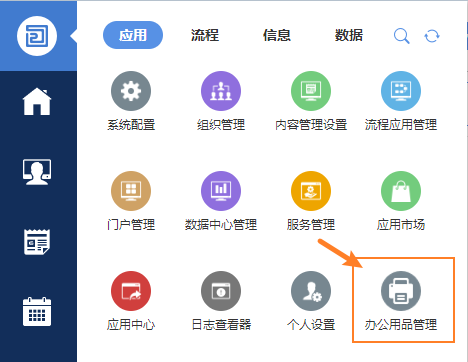The width and height of the screenshot is (468, 362).
Task: Click the 应用中心 label
Action: (131, 325)
